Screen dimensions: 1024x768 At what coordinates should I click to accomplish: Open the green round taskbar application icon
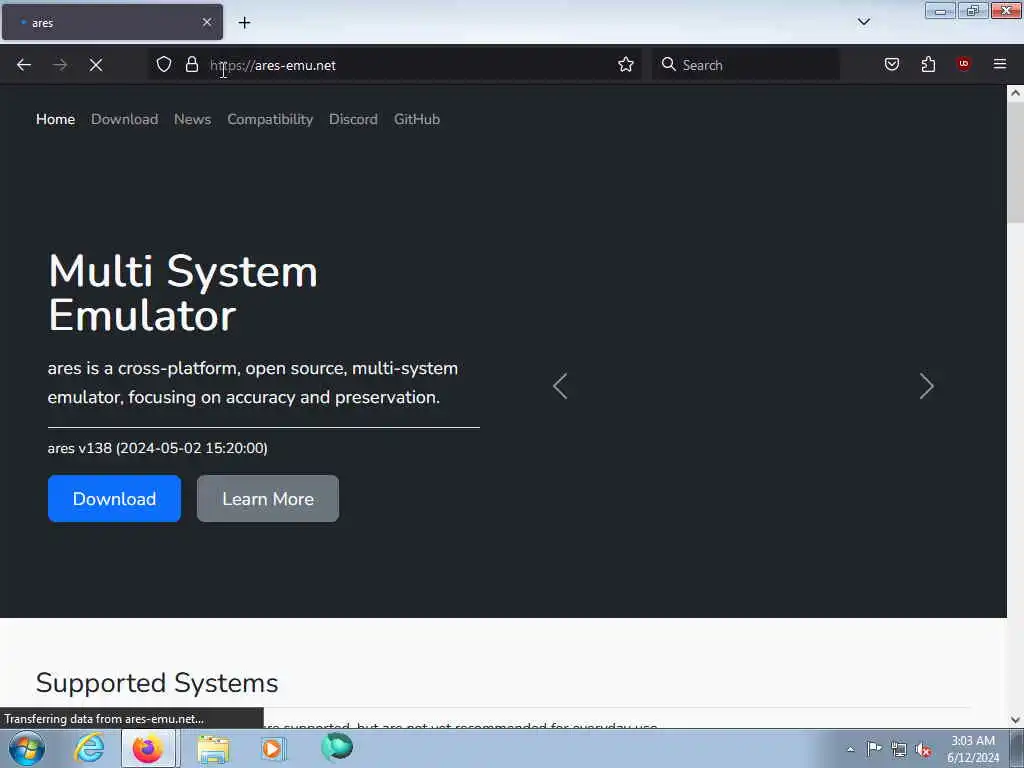(337, 747)
